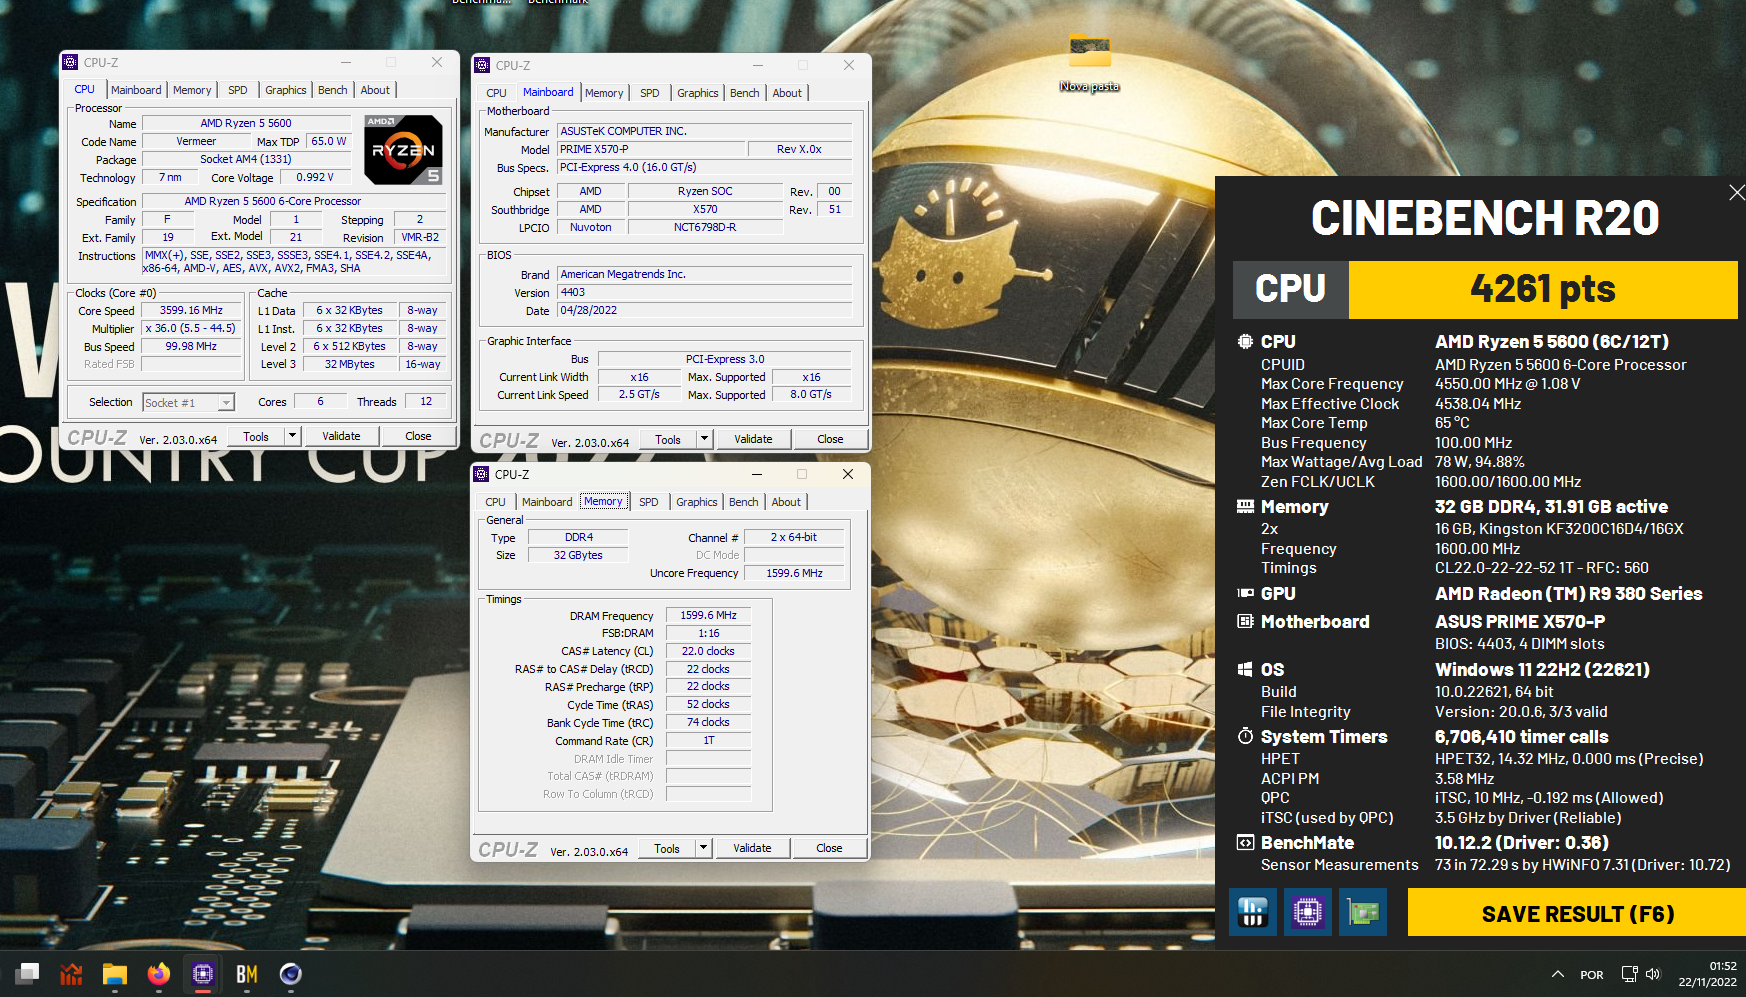Expand Tools dropdown arrow in CPU window
The height and width of the screenshot is (997, 1746).
292,436
